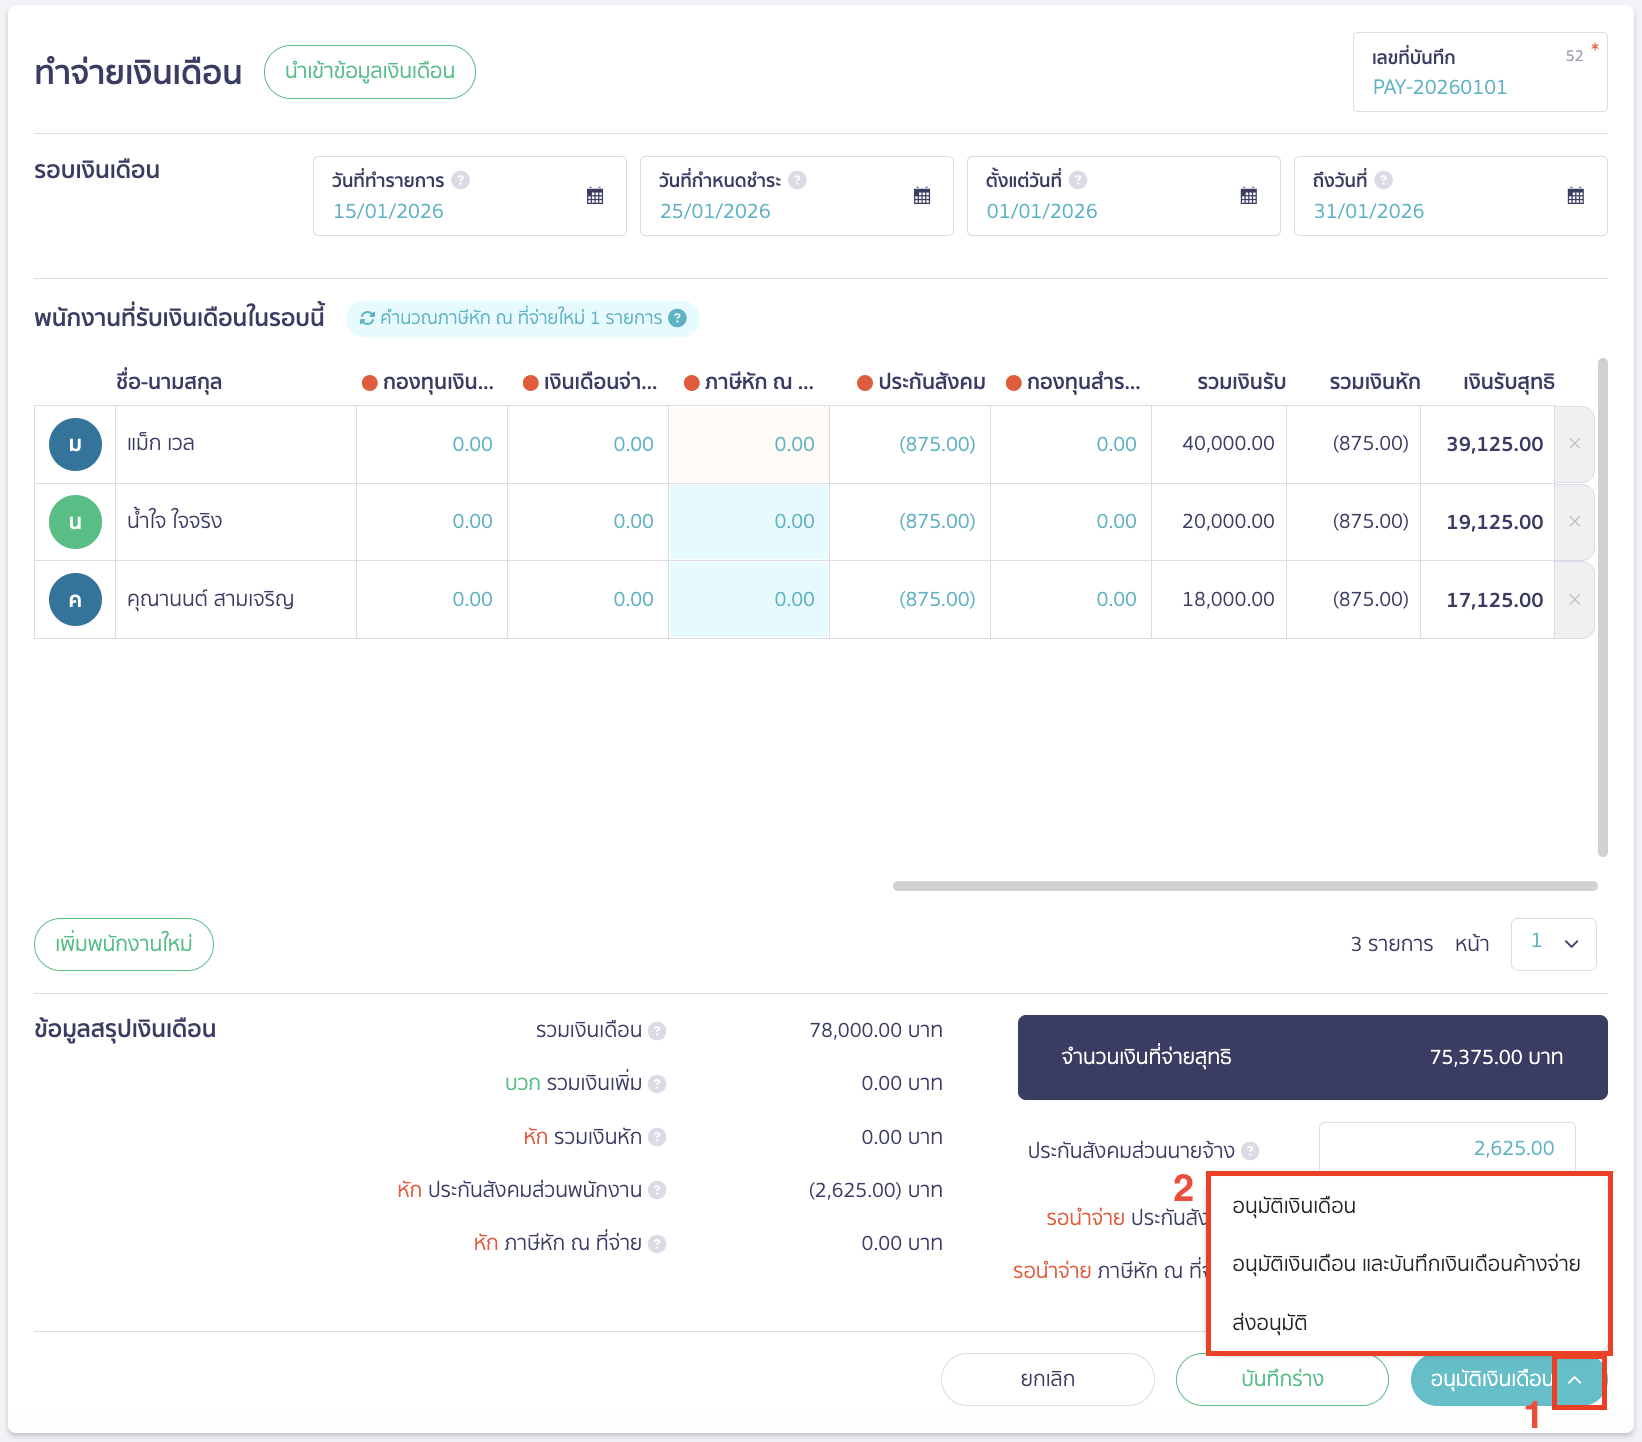Viewport: 1642px width, 1442px height.
Task: Remove employee คุณานนต์ สามเจริญ with the X icon
Action: coord(1573,599)
